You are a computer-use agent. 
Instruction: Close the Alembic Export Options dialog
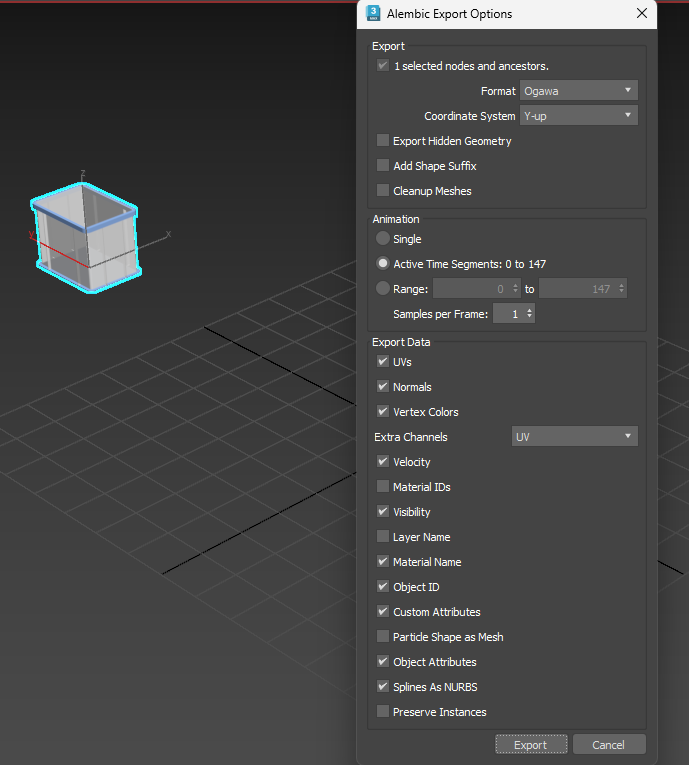pos(642,14)
